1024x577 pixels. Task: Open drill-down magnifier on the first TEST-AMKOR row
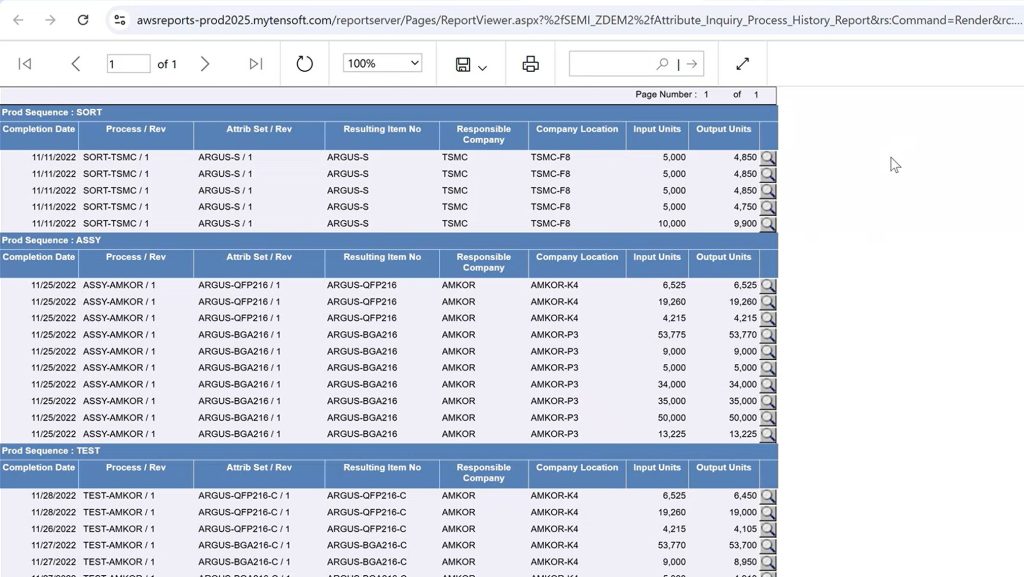click(768, 495)
